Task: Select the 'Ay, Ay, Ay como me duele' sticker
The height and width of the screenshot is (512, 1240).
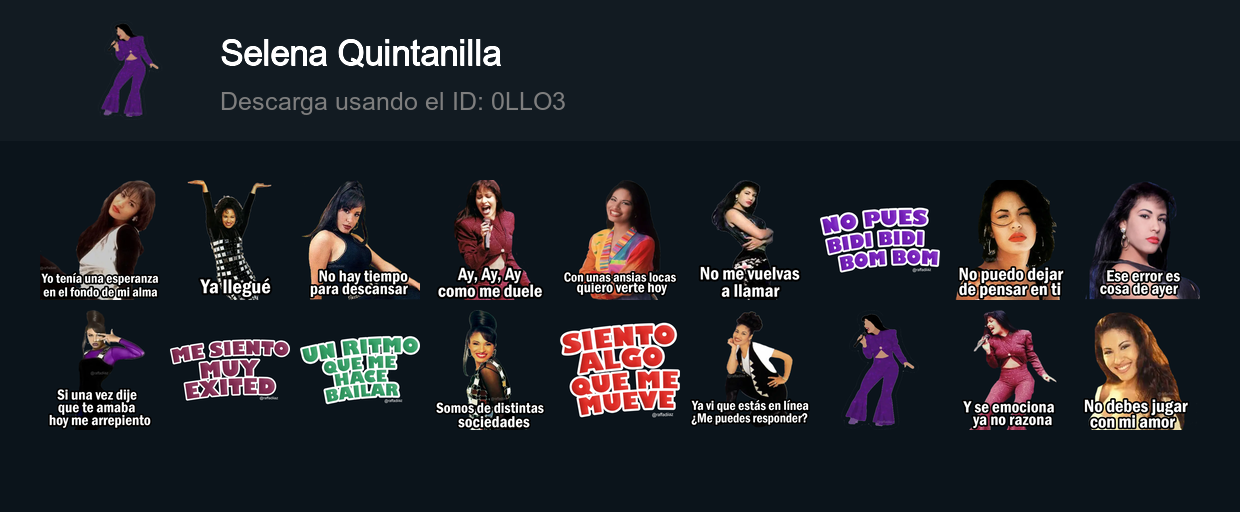Action: pyautogui.click(x=490, y=240)
